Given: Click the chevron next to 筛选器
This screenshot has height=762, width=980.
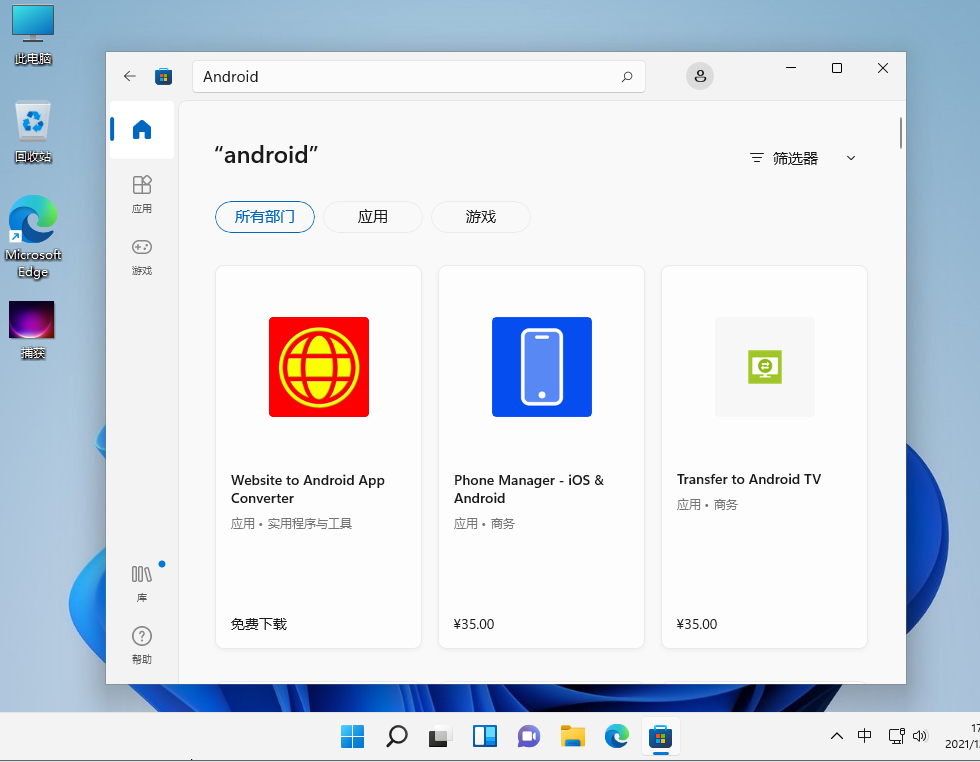Looking at the screenshot, I should (851, 158).
